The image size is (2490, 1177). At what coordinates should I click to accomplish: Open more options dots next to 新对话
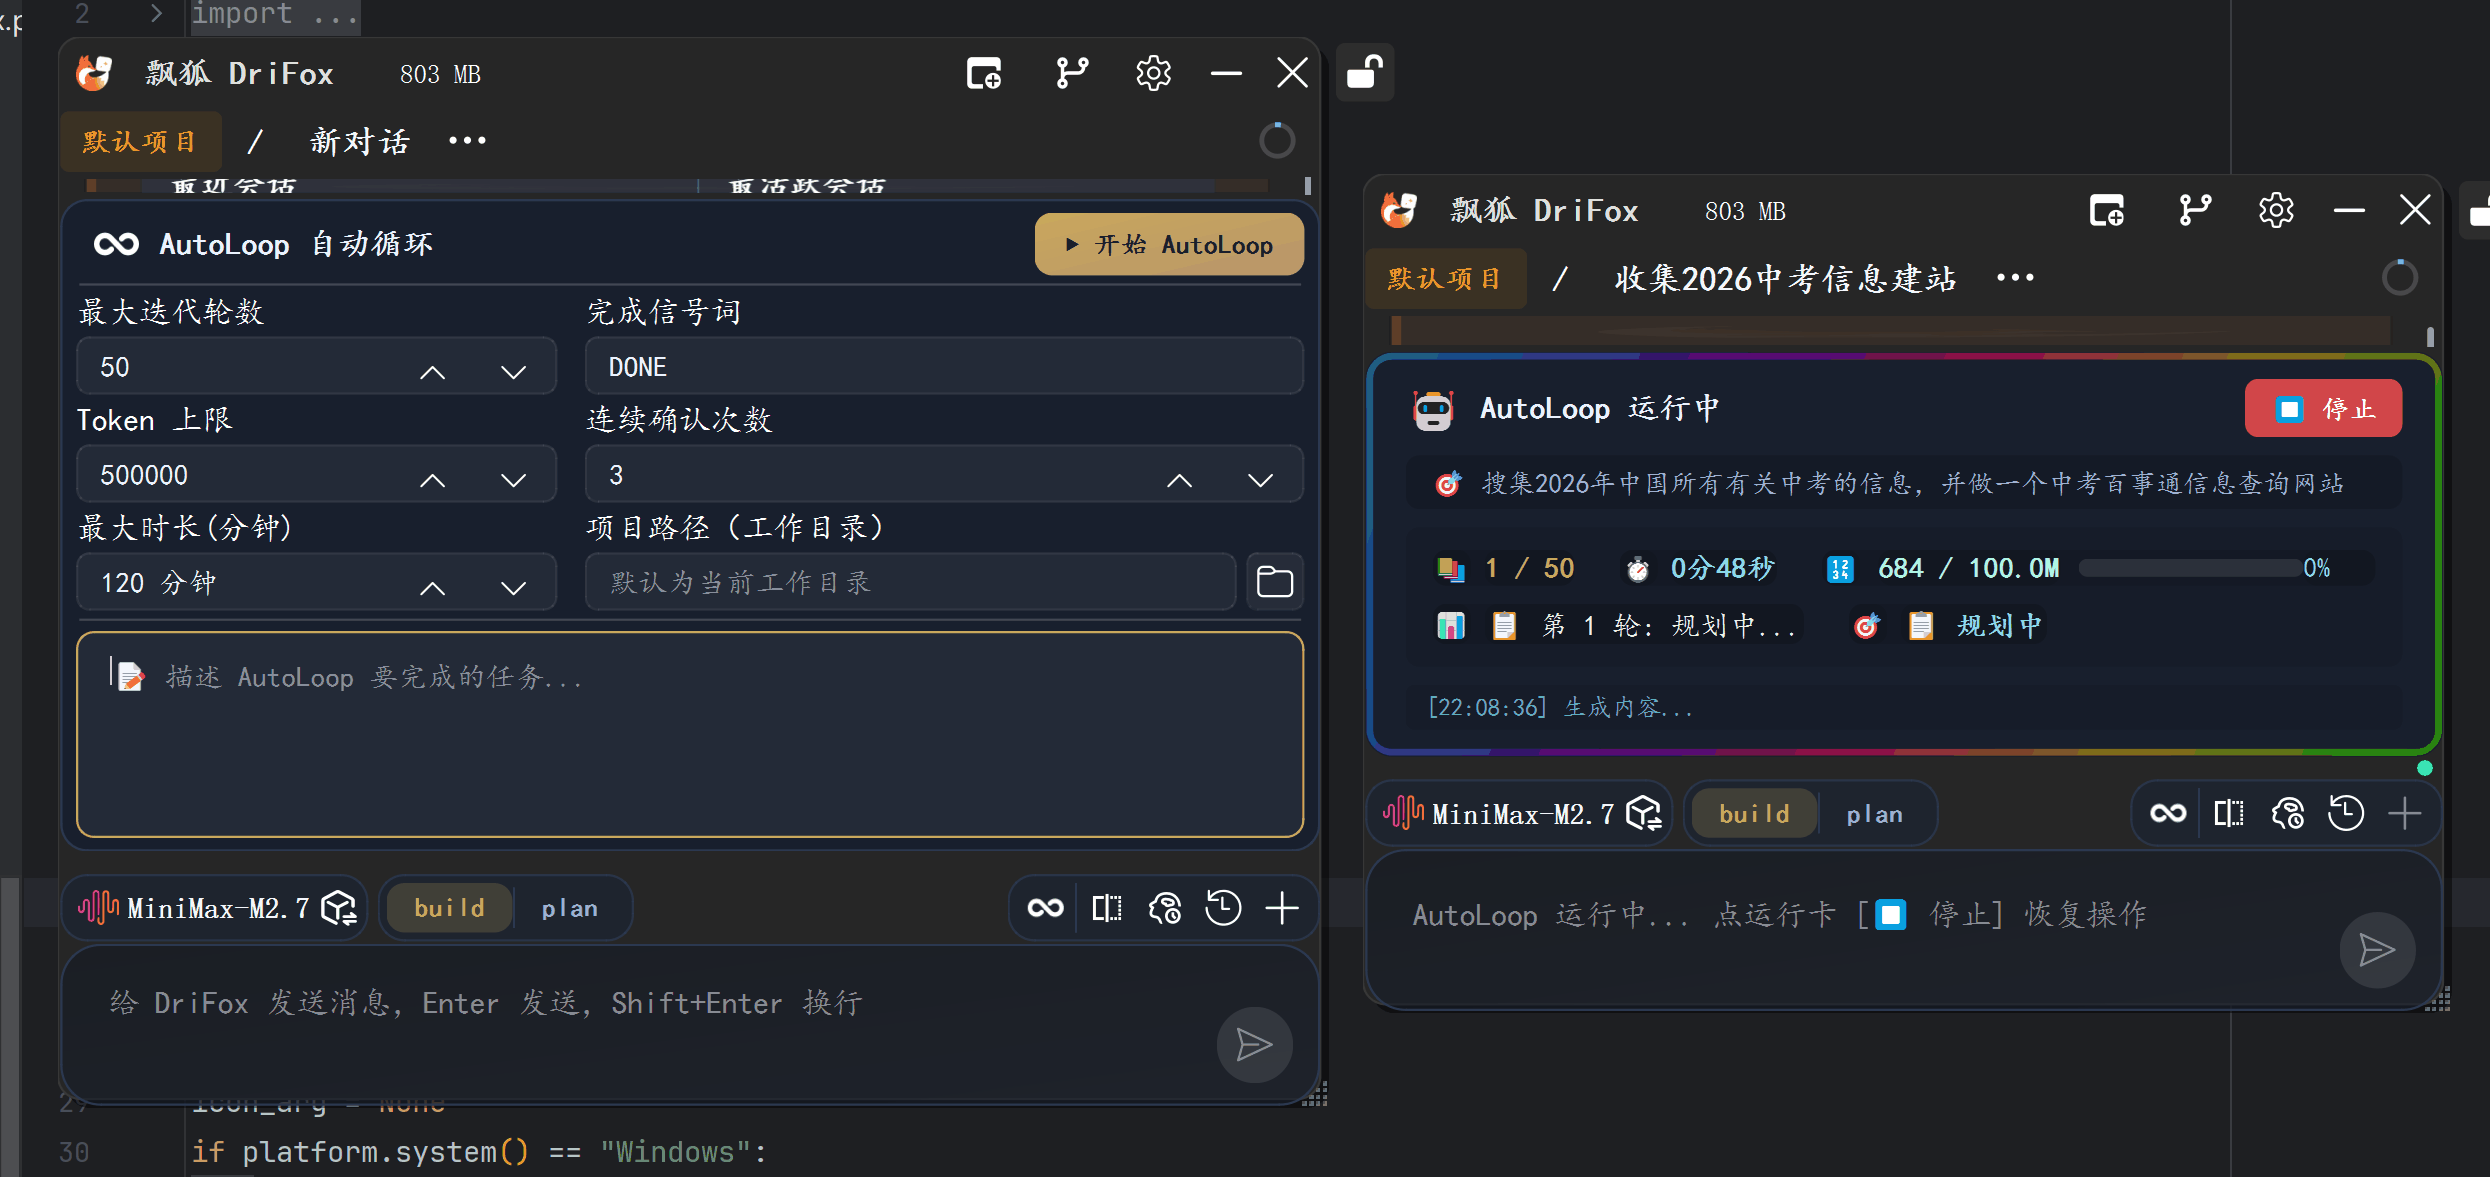(x=467, y=141)
